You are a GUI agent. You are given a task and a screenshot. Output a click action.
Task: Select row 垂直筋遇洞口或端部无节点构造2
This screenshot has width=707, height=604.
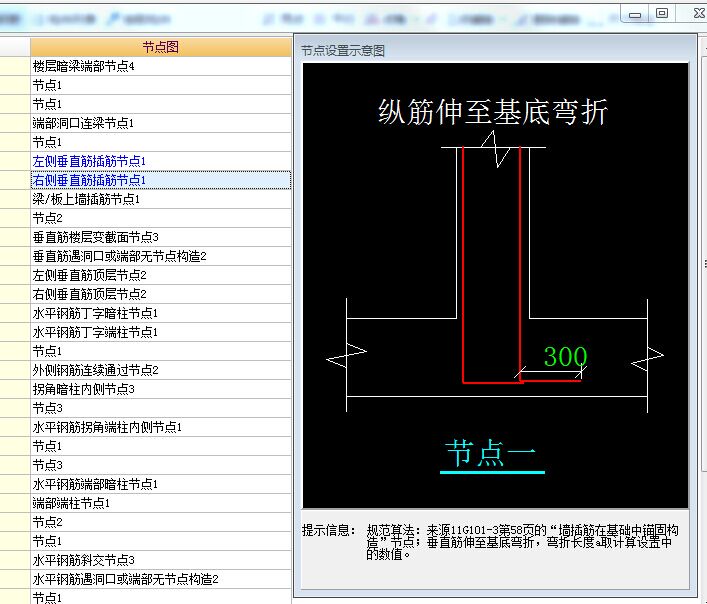click(161, 256)
